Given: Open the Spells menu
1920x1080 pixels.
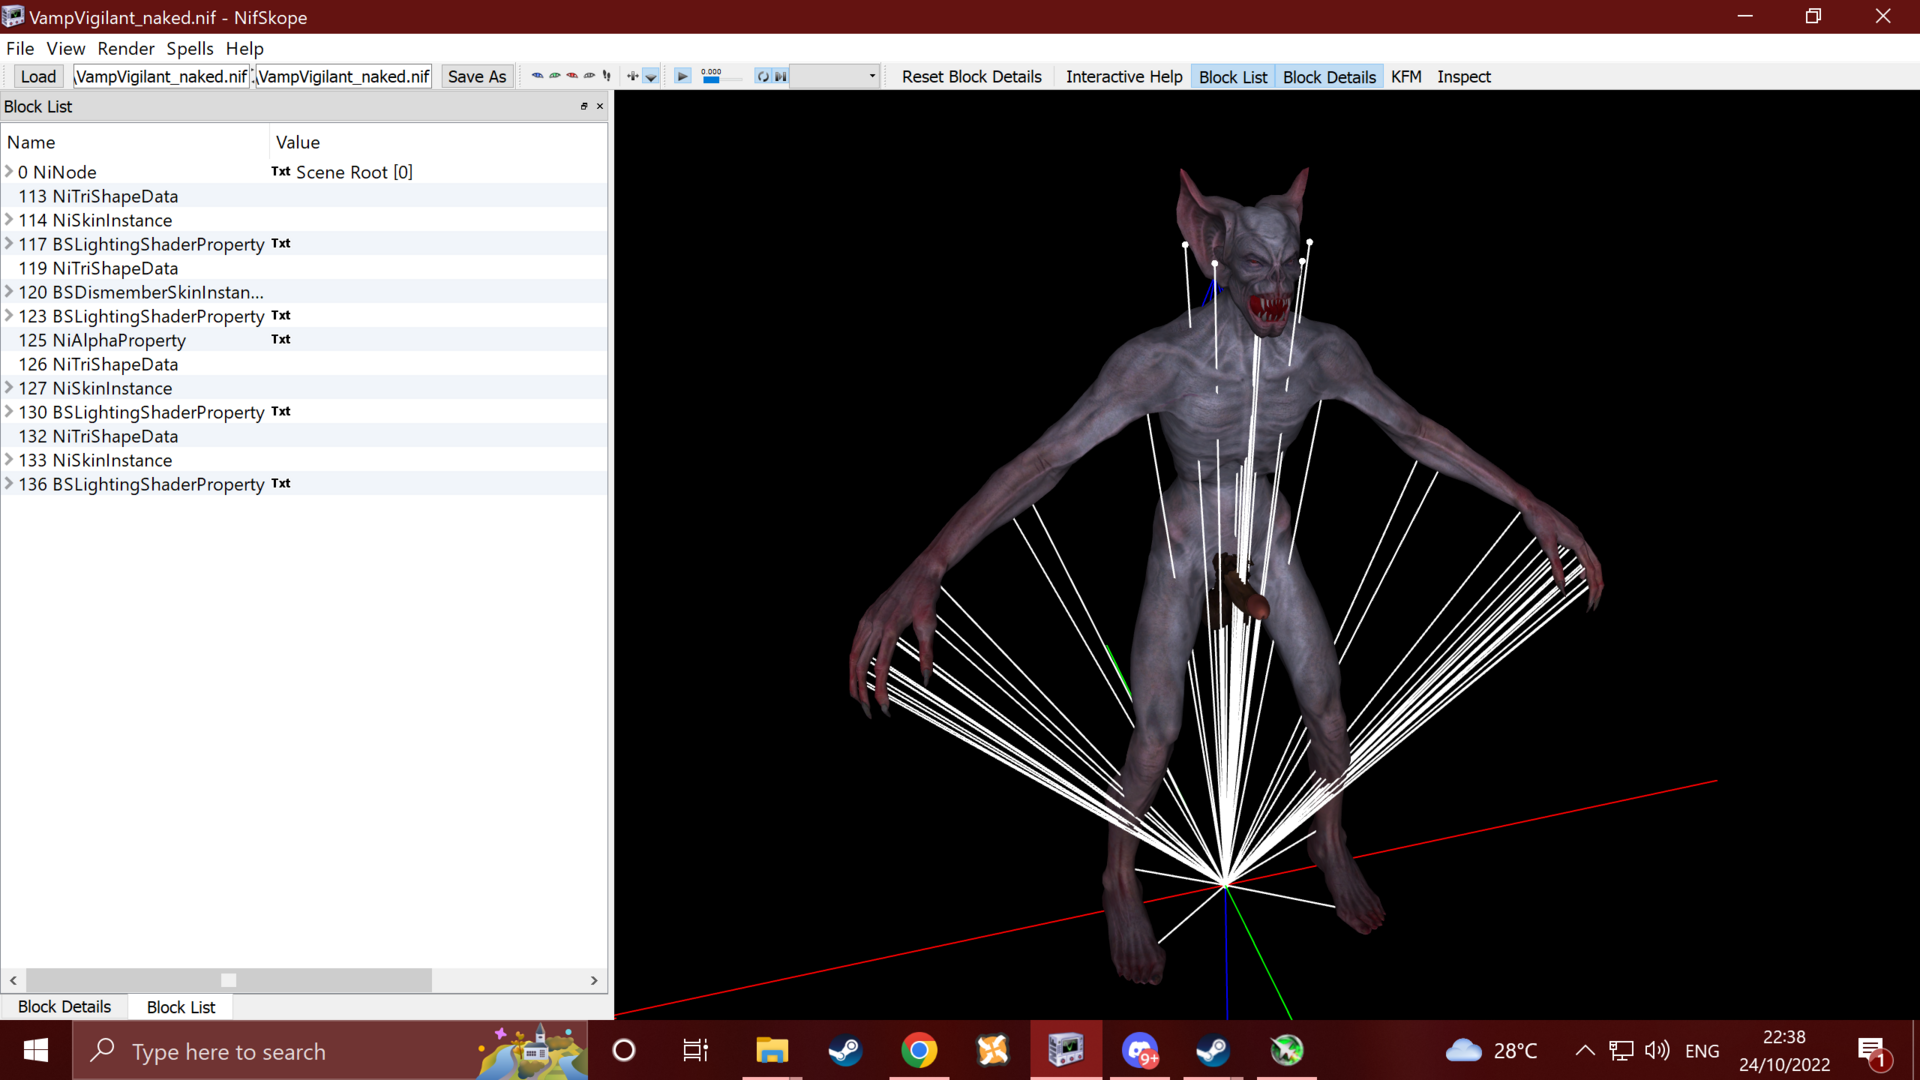Looking at the screenshot, I should click(190, 48).
